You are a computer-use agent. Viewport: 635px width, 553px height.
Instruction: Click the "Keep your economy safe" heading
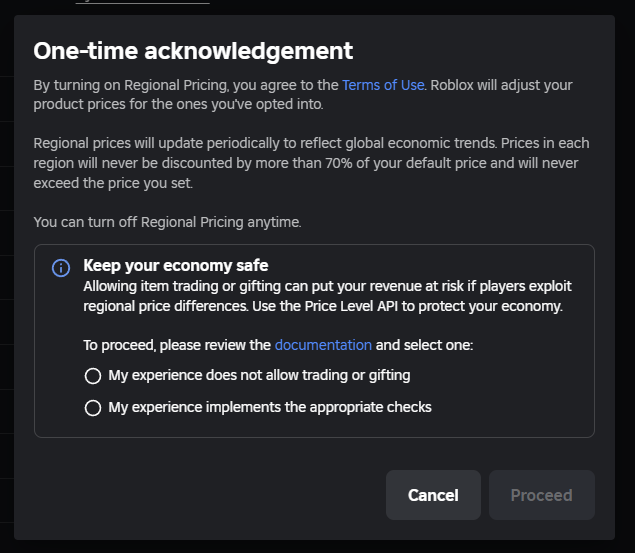point(176,266)
